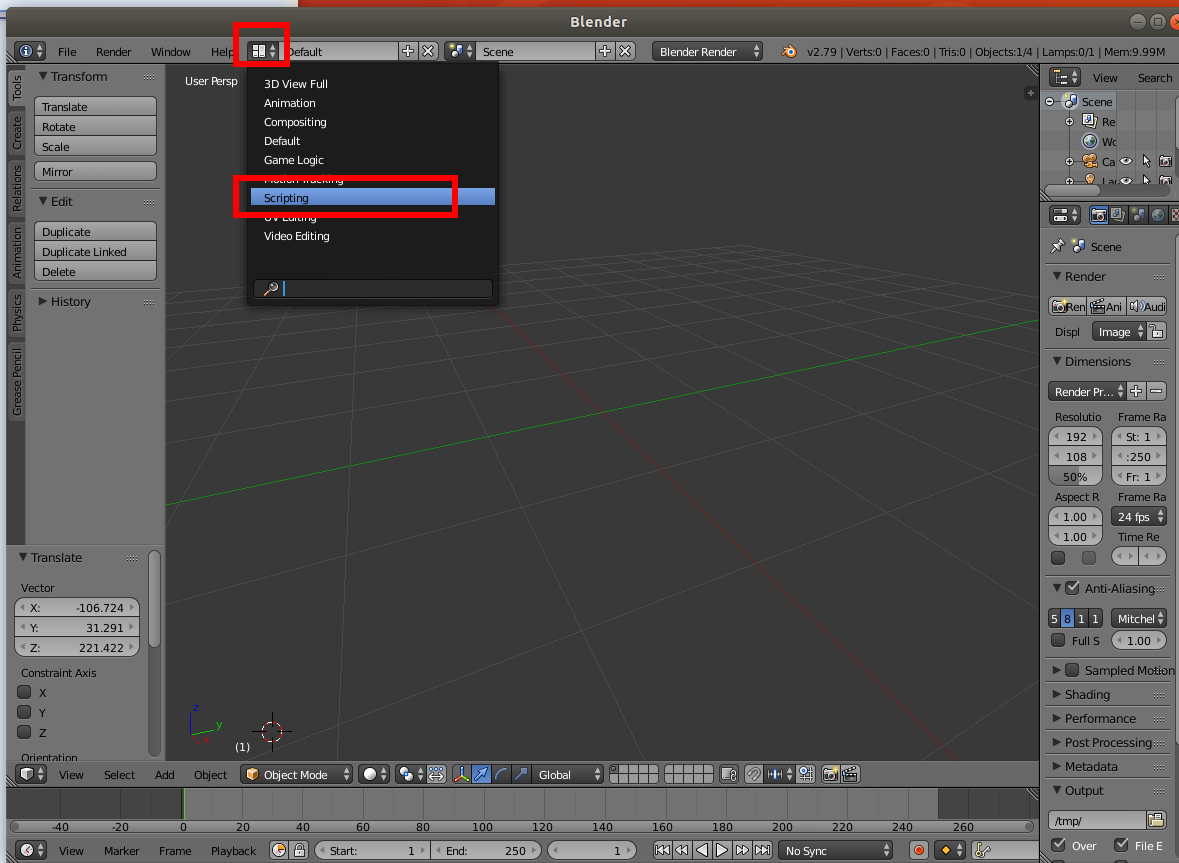Open the Object Mode dropdown
Screen dimensions: 1179x863
[297, 774]
